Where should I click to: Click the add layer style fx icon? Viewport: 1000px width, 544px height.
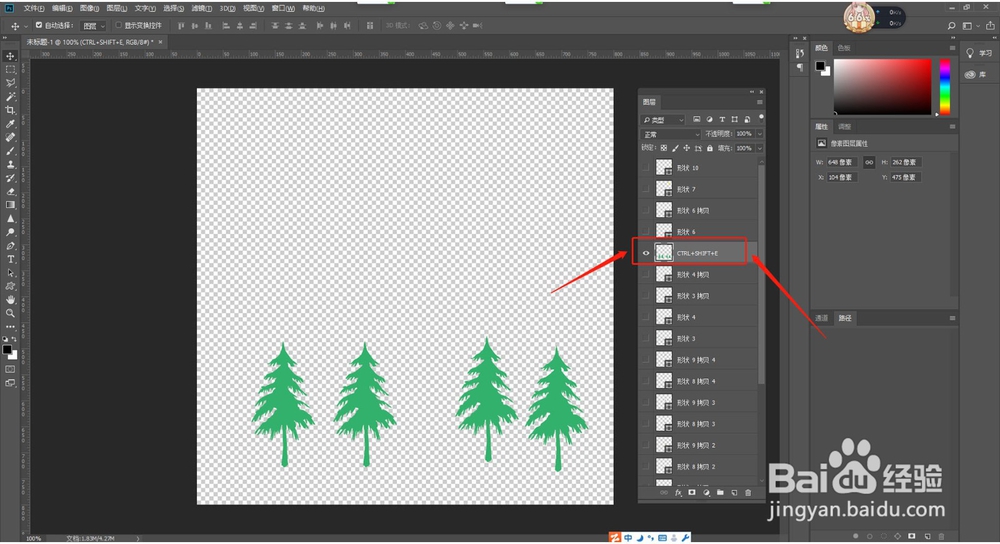[x=678, y=492]
